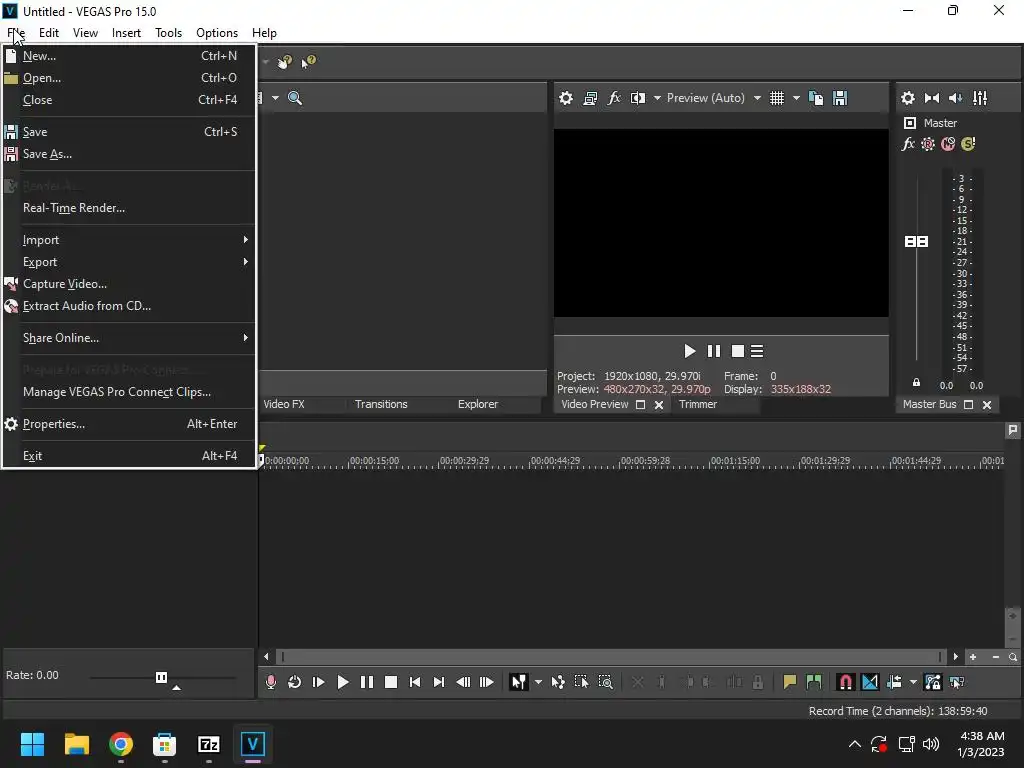This screenshot has width=1024, height=768.
Task: Open Real-Time Render... menu entry
Action: tap(129, 208)
